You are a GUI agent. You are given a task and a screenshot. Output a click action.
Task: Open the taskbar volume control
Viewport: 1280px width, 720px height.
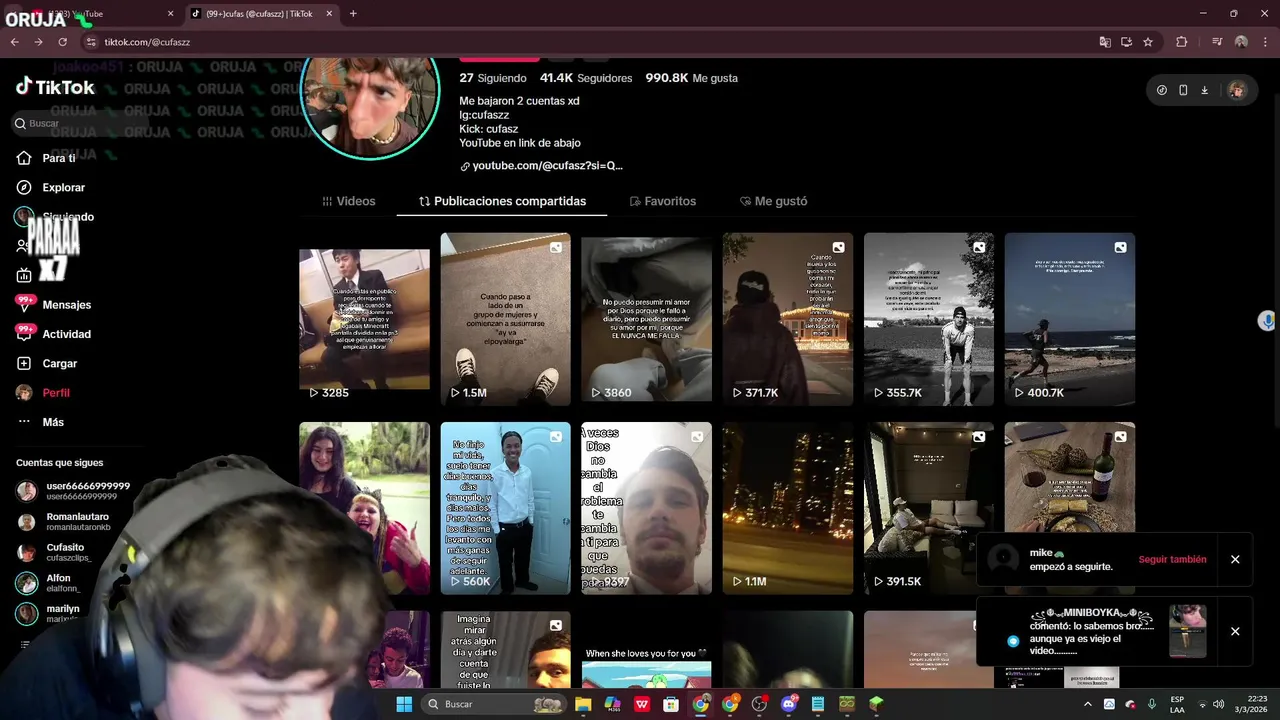pyautogui.click(x=1218, y=704)
